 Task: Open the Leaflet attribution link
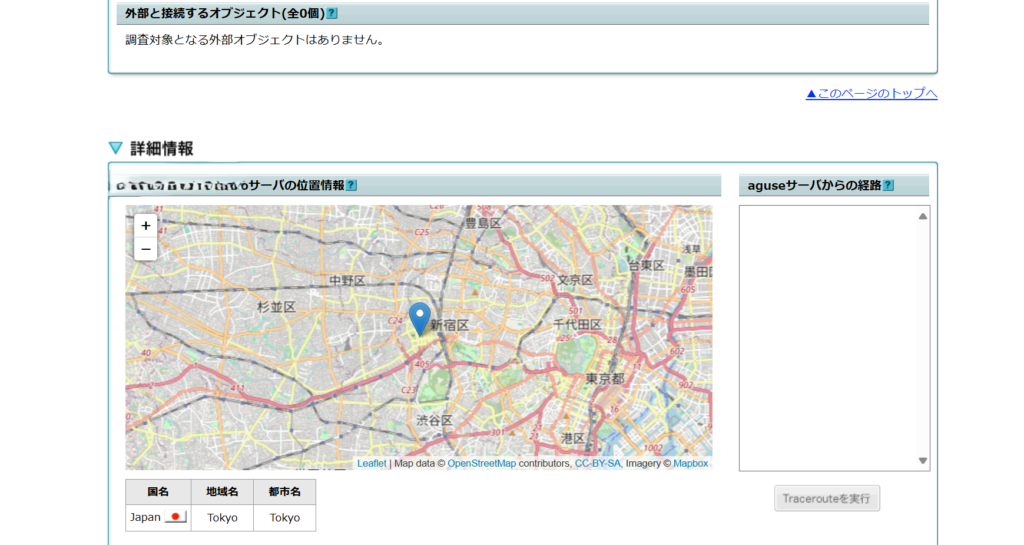coord(372,463)
